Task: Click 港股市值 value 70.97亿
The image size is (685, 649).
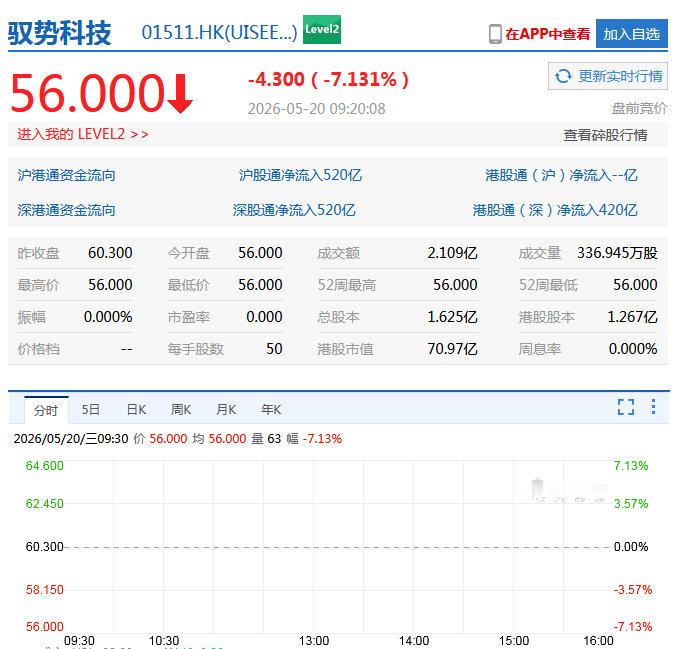Action: tap(452, 349)
